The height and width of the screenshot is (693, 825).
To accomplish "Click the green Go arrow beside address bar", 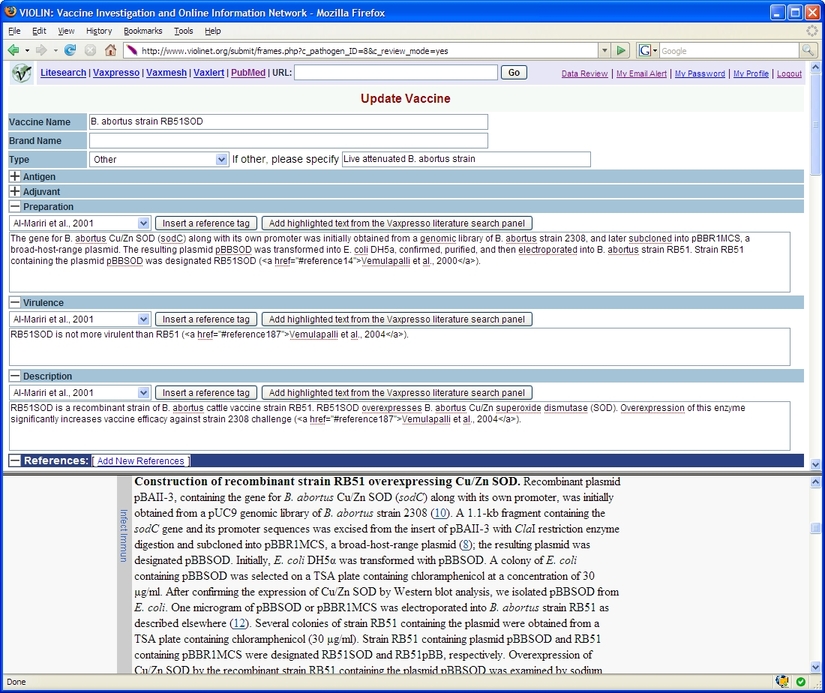I will [x=621, y=51].
